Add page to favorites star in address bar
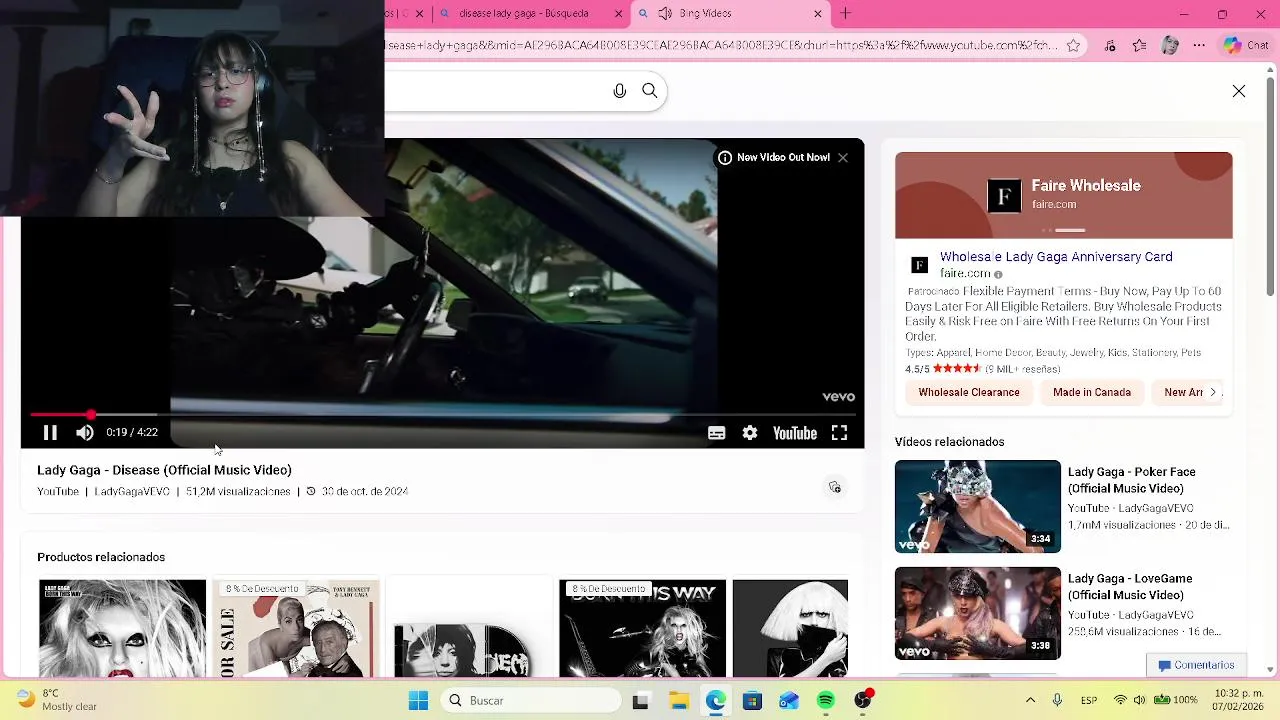 pos(1073,45)
